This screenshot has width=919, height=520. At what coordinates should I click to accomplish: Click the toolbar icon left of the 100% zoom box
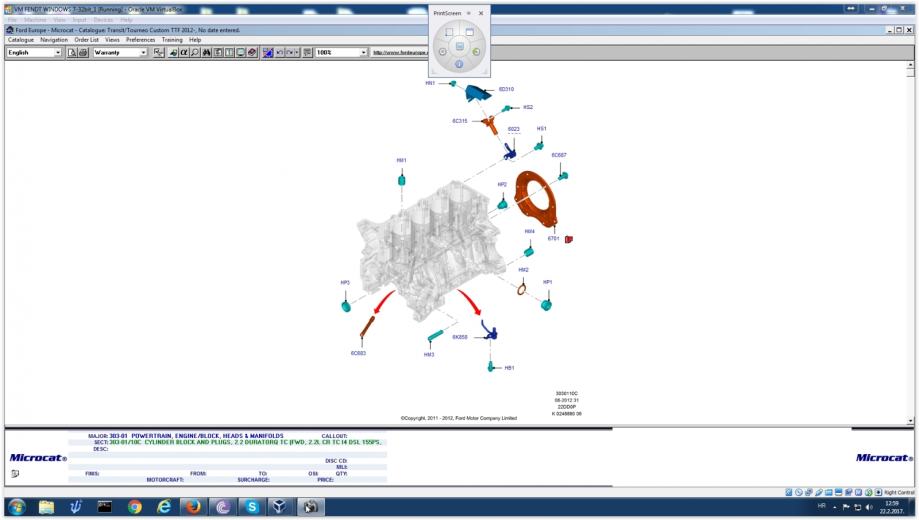click(x=307, y=53)
